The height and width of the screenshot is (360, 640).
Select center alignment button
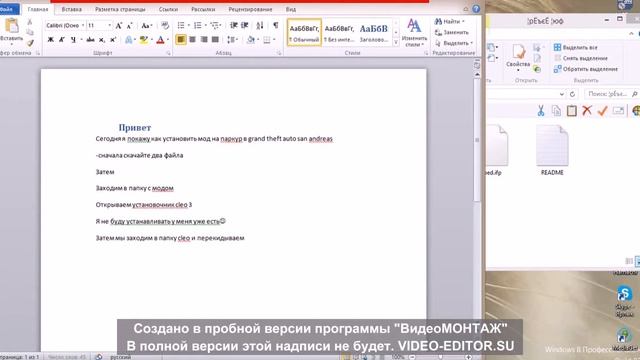pos(192,40)
